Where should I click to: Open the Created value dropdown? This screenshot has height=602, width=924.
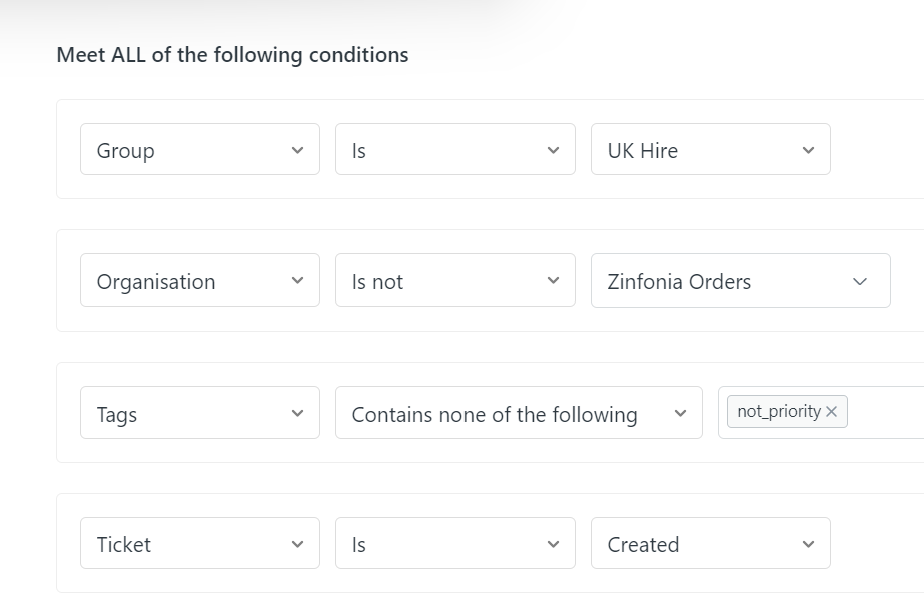pos(710,544)
